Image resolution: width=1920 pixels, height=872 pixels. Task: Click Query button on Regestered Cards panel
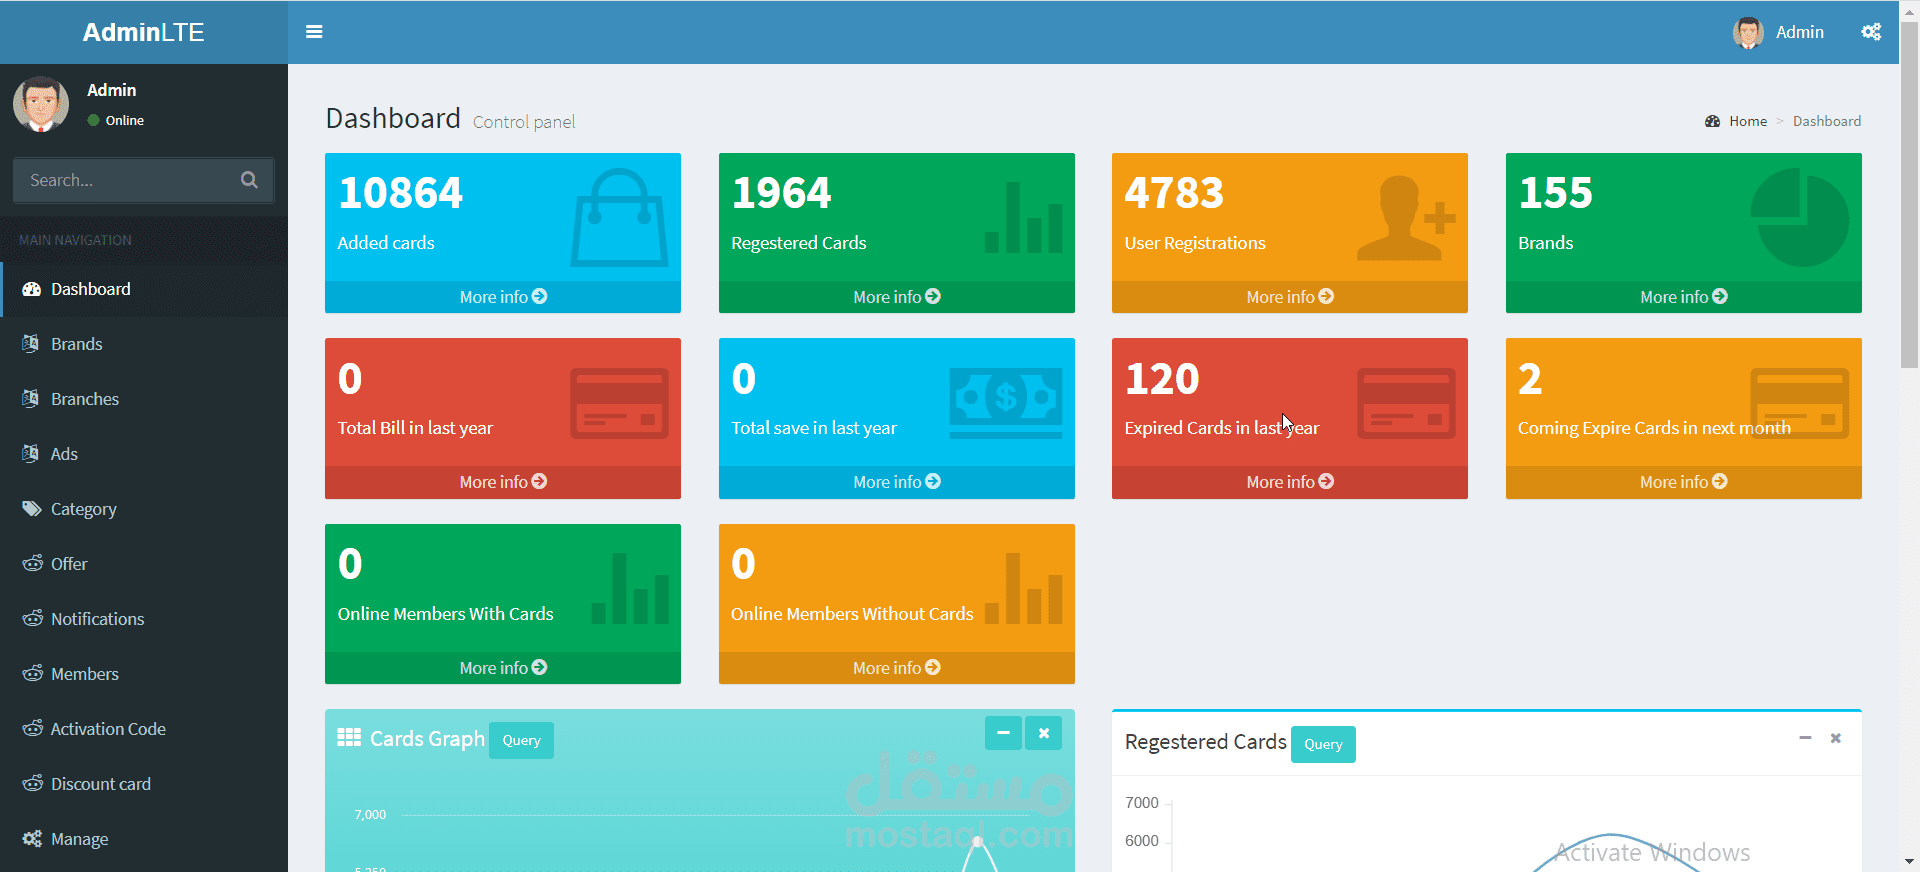pyautogui.click(x=1323, y=744)
